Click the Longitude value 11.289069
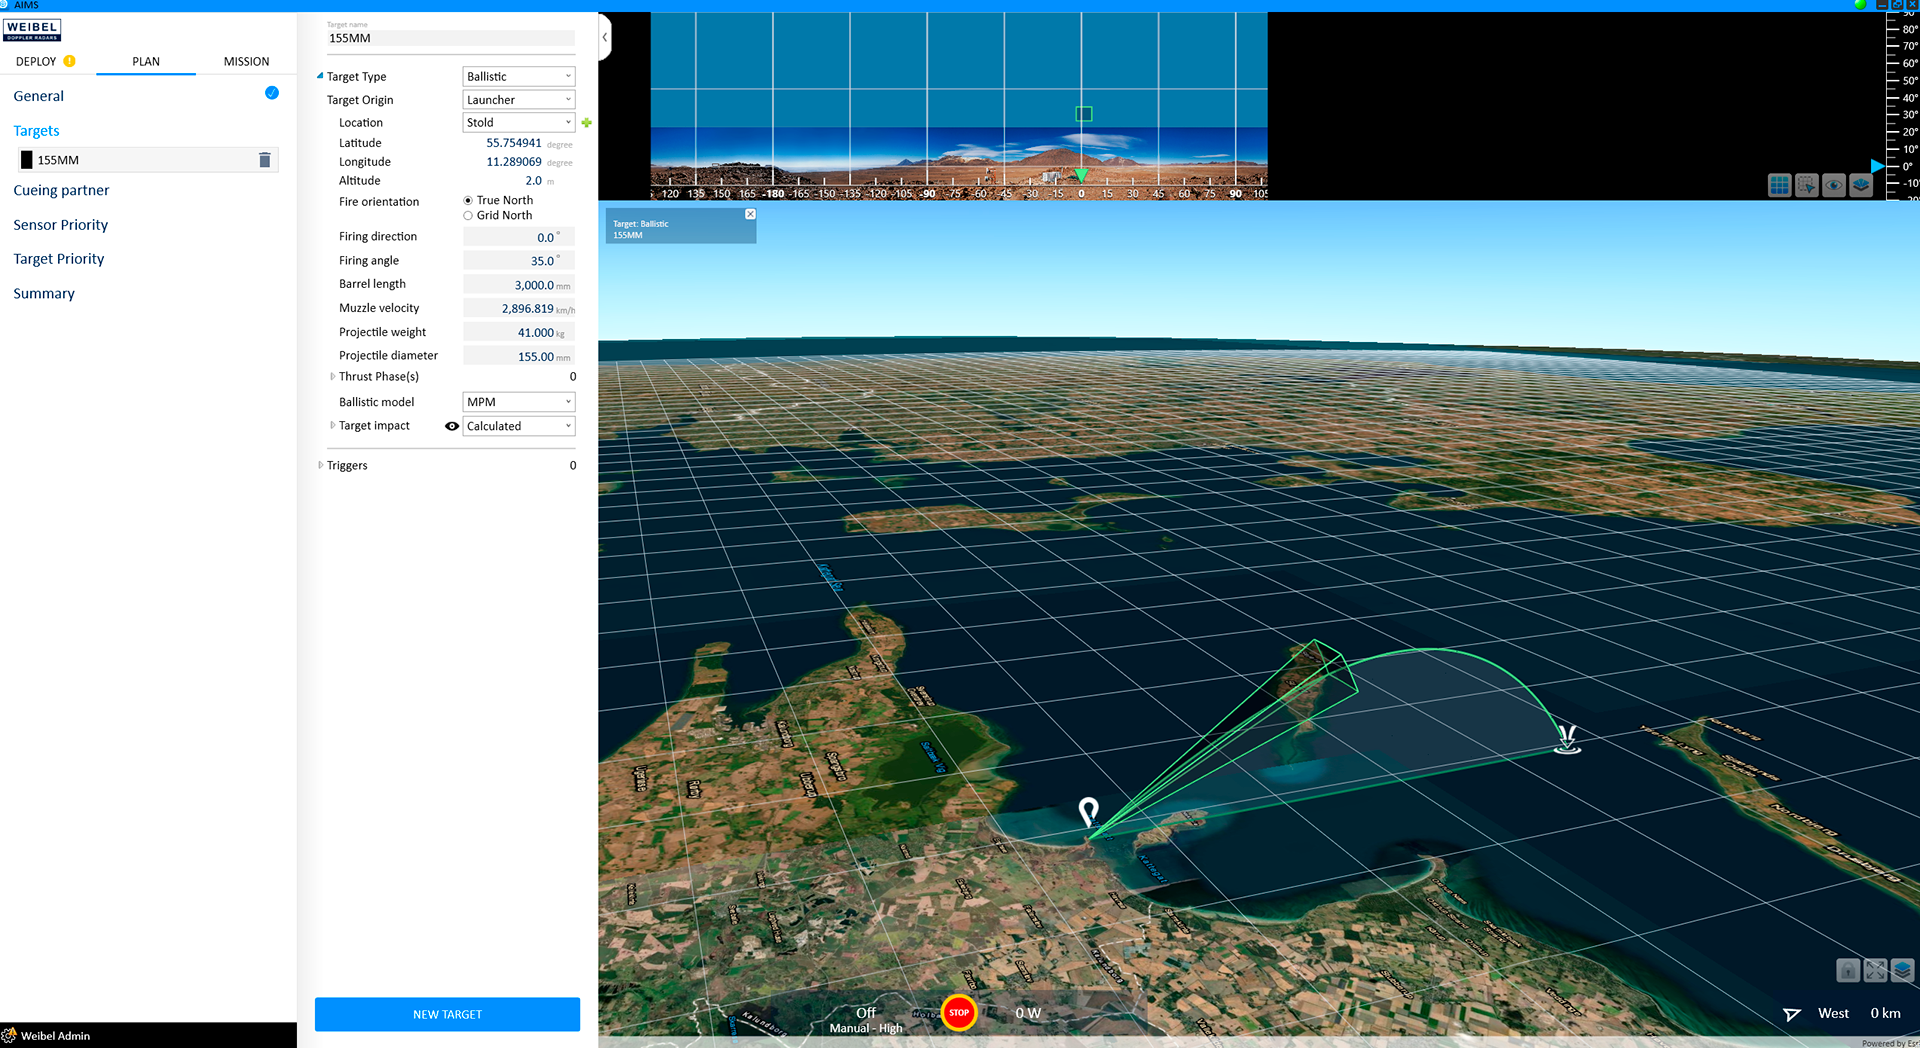This screenshot has height=1048, width=1920. (514, 162)
